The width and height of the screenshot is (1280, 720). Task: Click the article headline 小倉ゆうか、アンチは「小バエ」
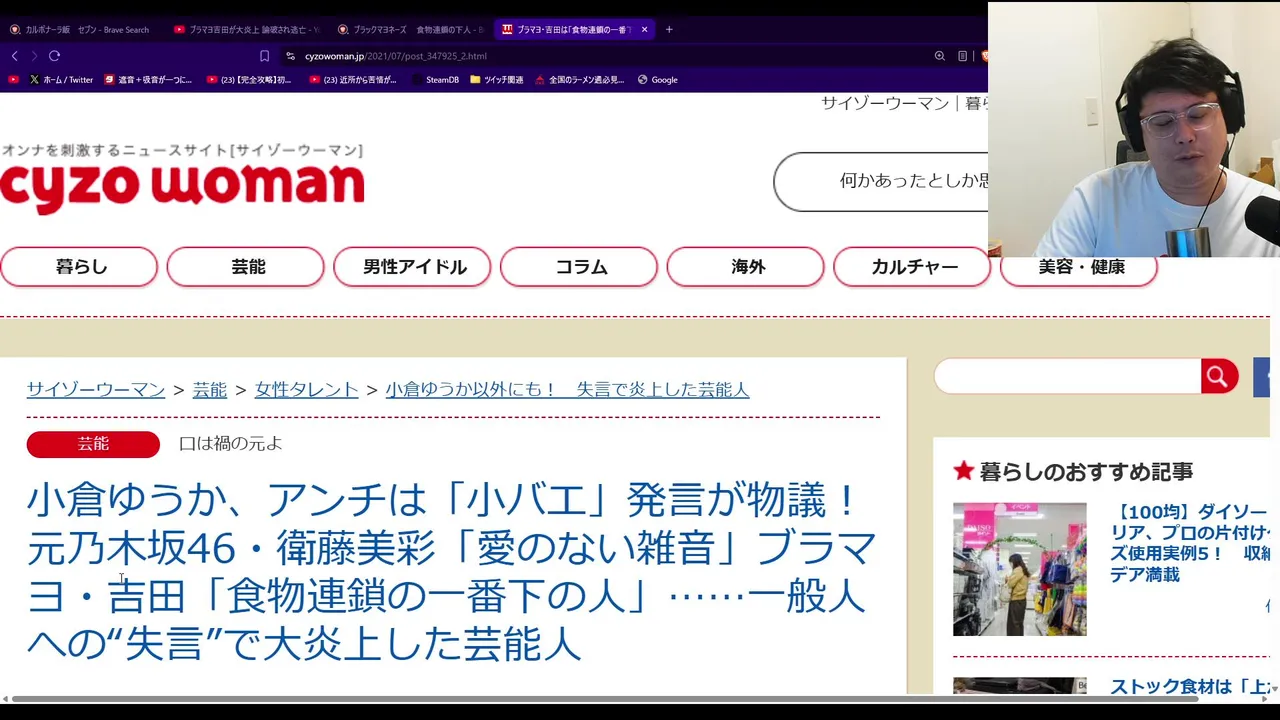(x=451, y=572)
